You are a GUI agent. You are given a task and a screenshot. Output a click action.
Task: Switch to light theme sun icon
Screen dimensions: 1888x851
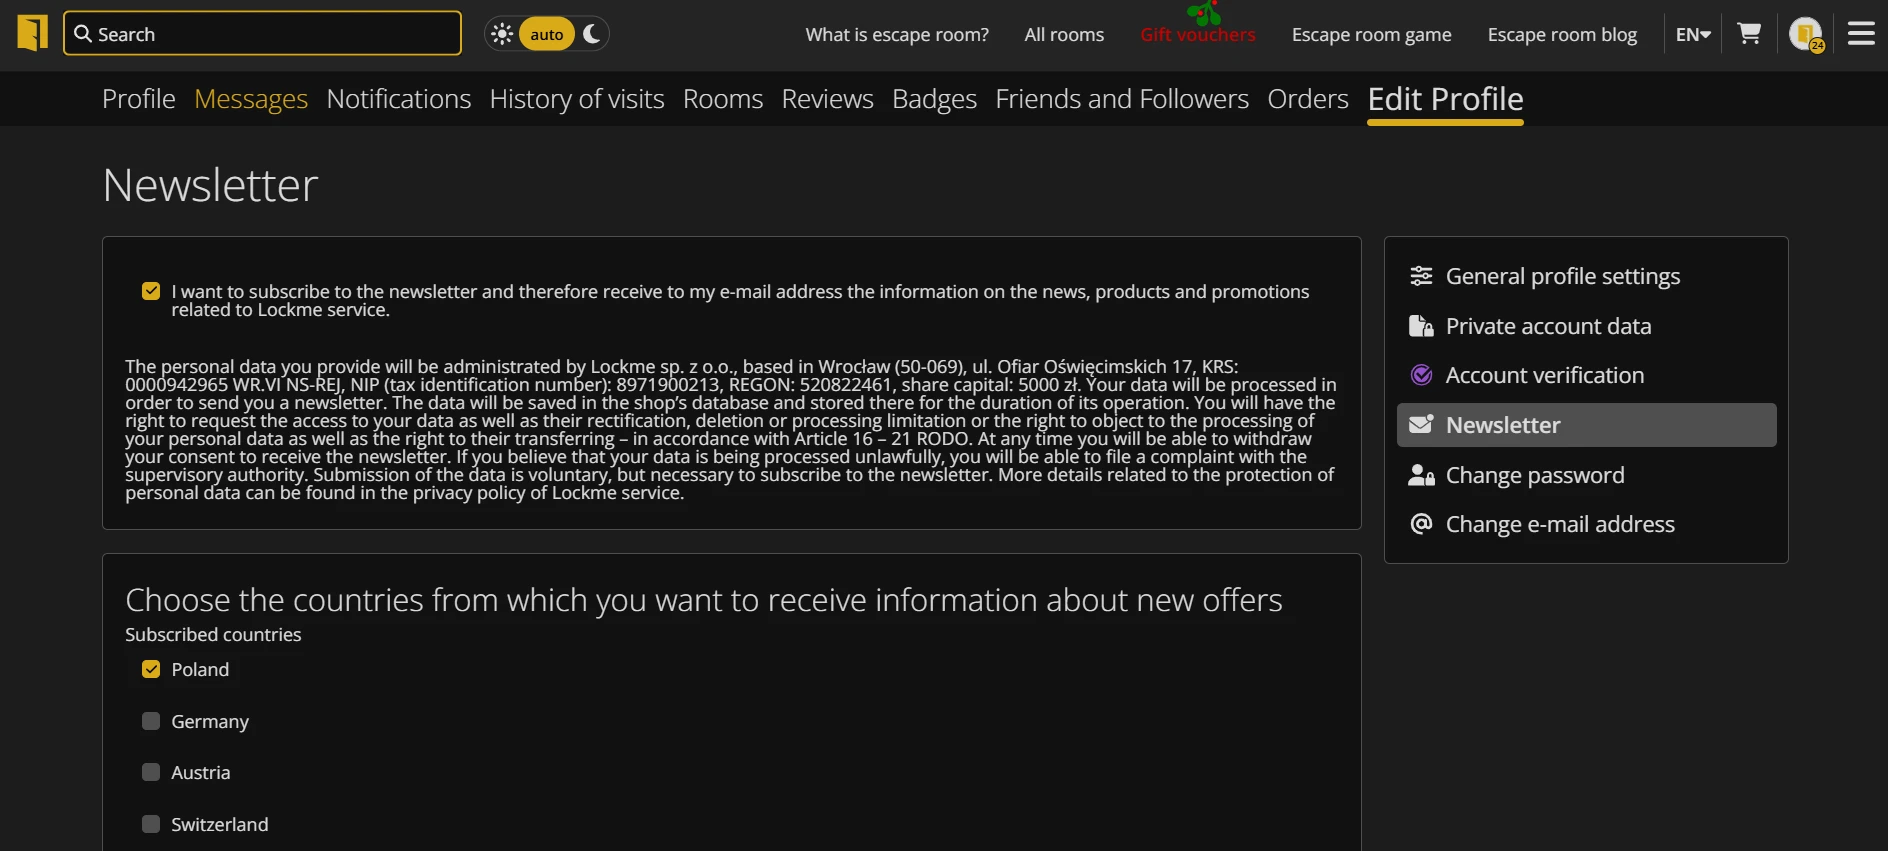click(x=502, y=34)
